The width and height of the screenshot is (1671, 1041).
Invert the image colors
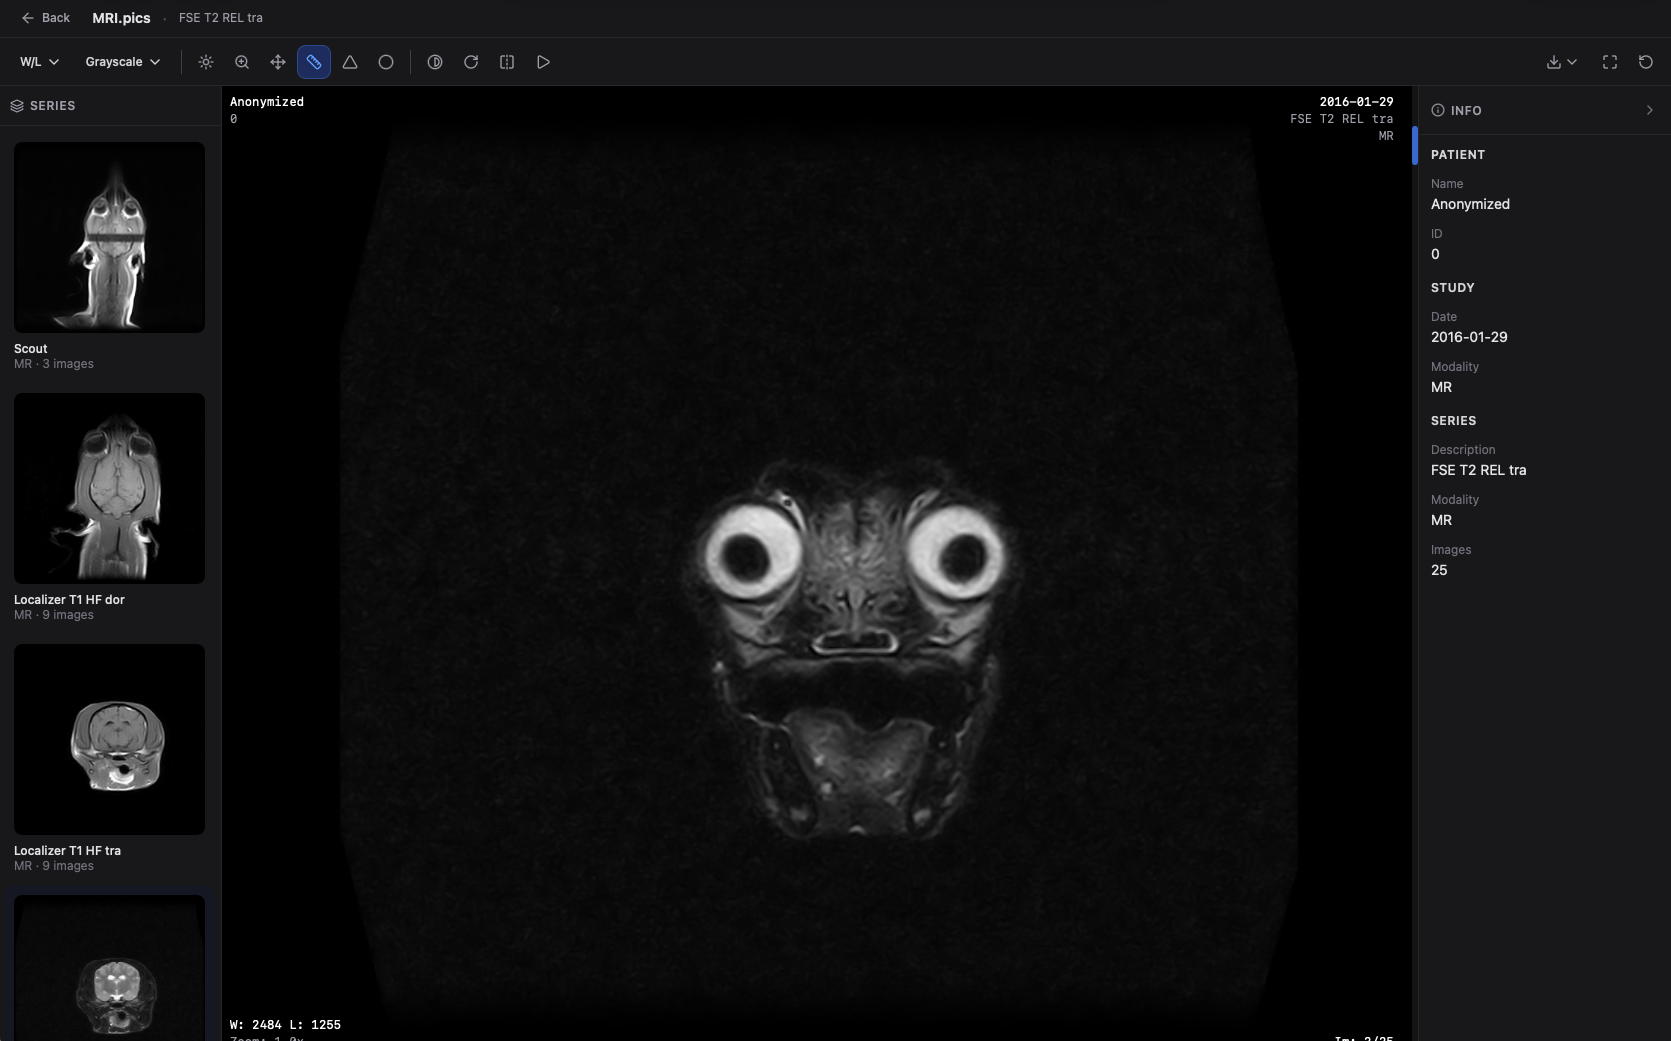[x=435, y=62]
